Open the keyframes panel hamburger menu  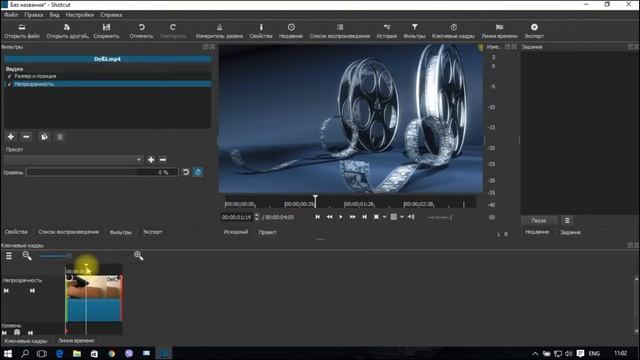tap(9, 256)
